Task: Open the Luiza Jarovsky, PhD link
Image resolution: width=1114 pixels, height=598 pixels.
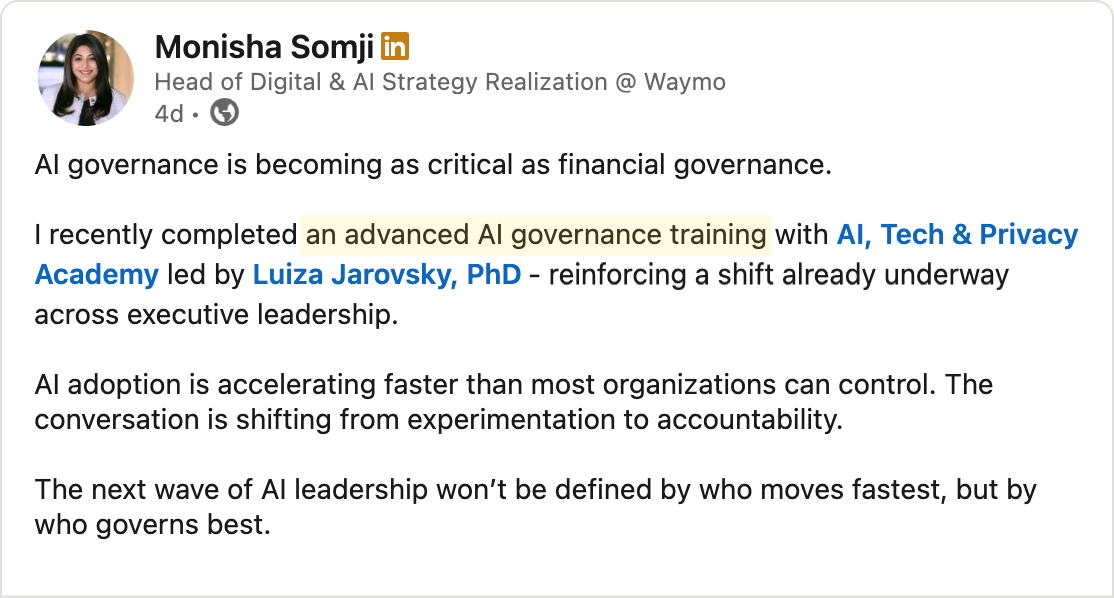Action: [x=386, y=274]
